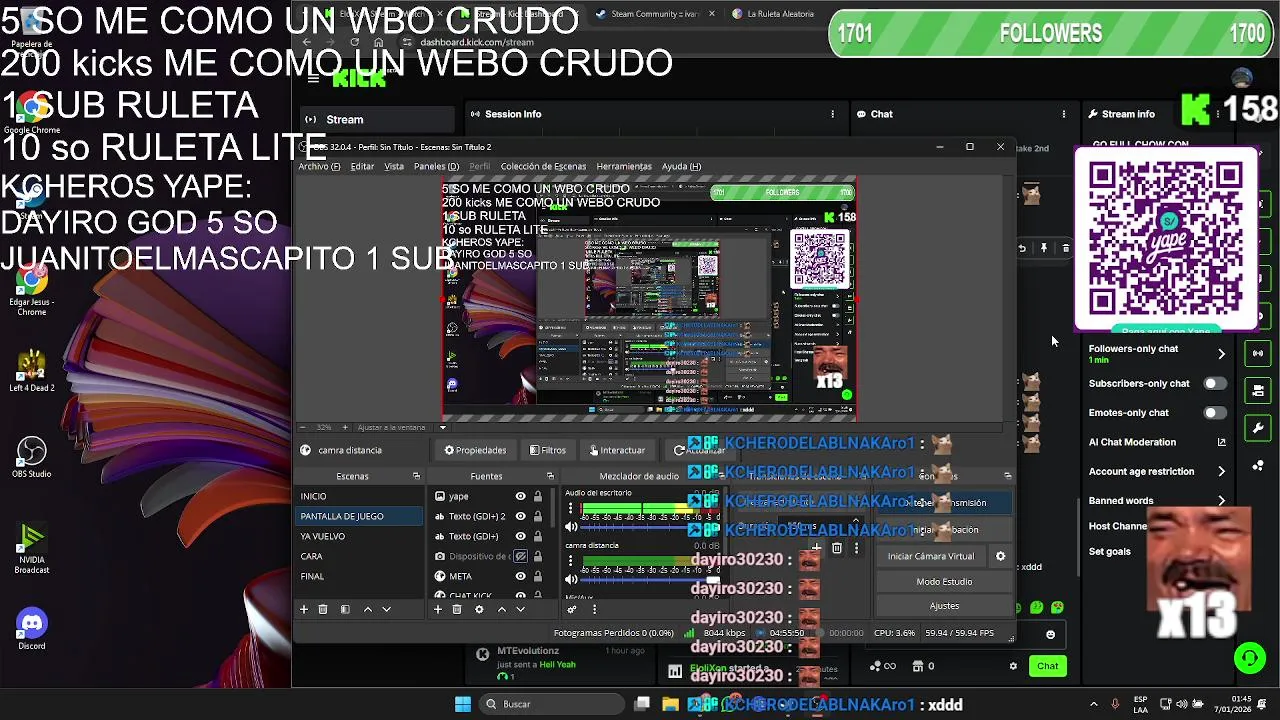
Task: Move scene up in Escenas toolbar
Action: click(x=367, y=609)
